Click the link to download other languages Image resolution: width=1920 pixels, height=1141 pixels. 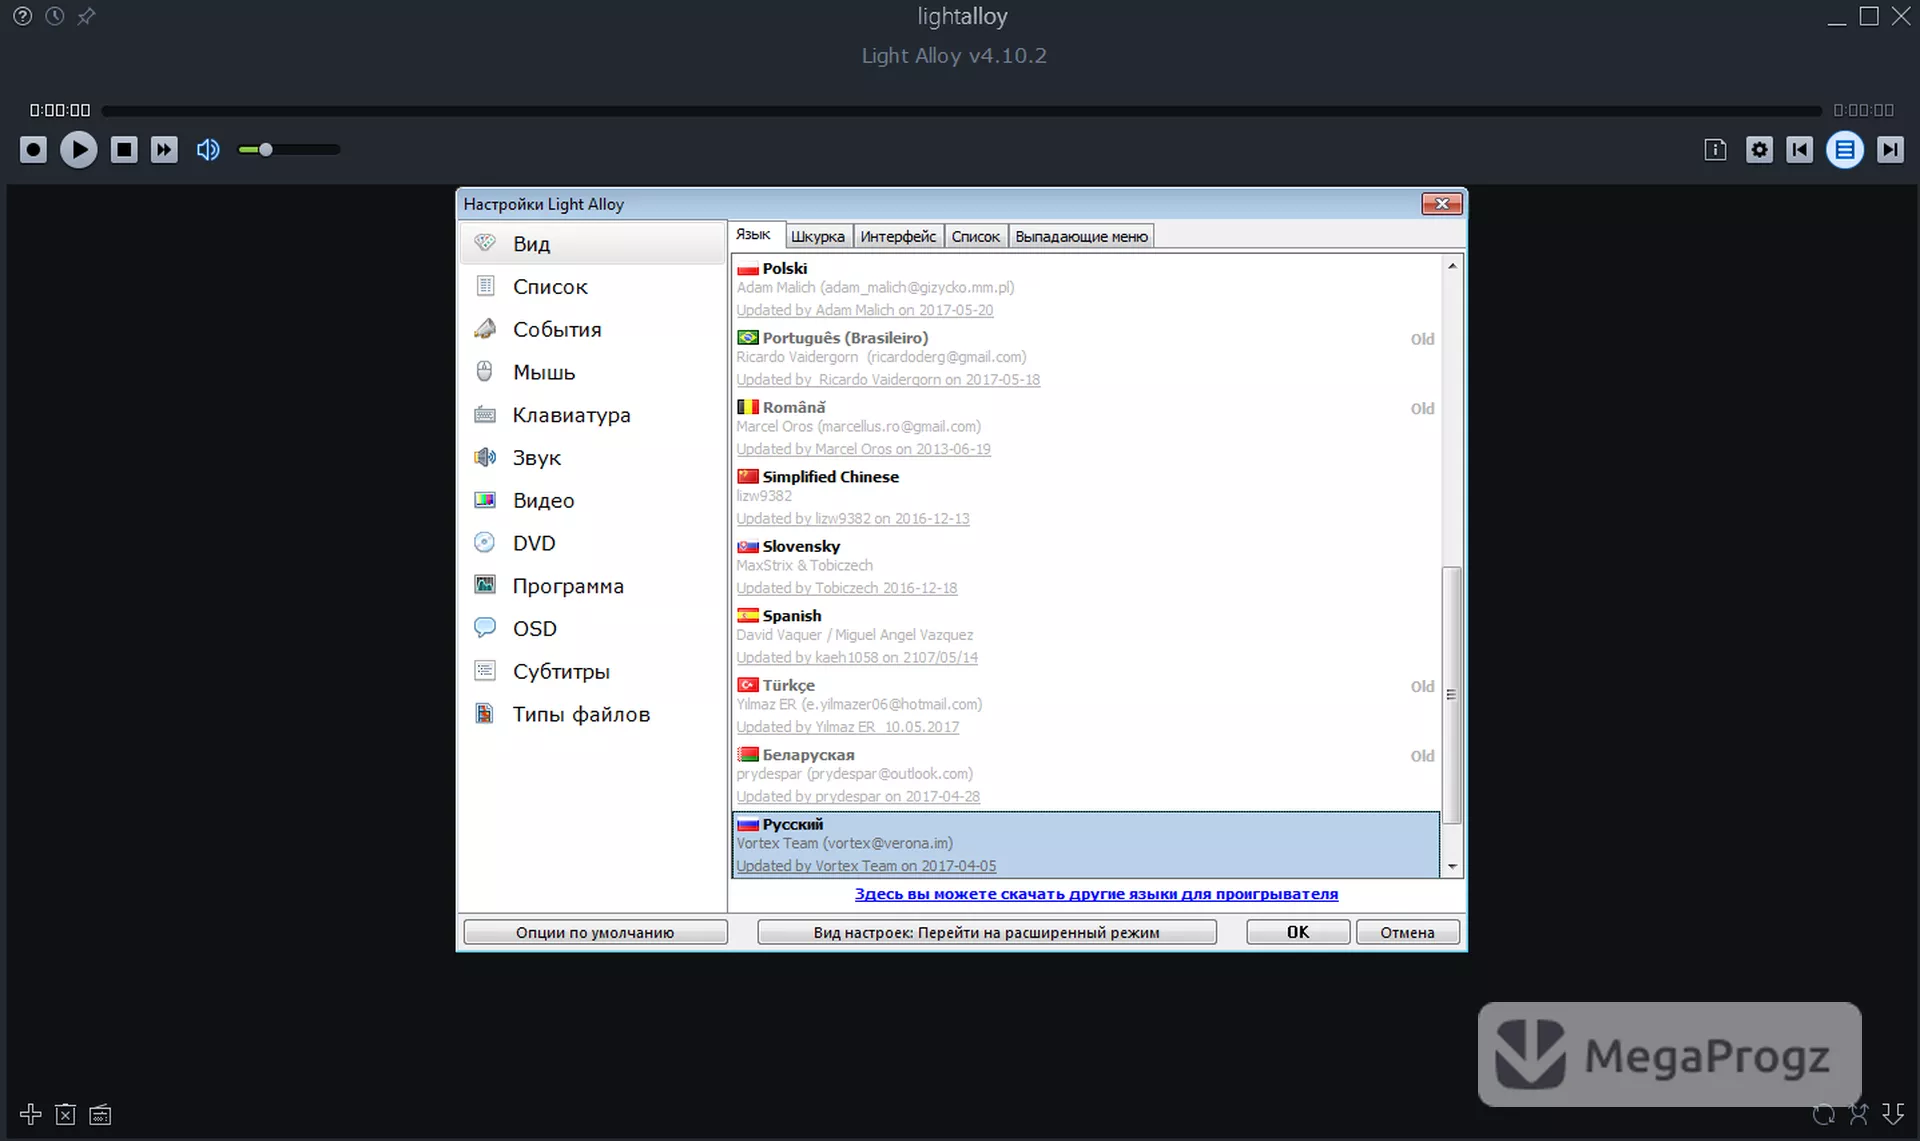pos(1096,894)
